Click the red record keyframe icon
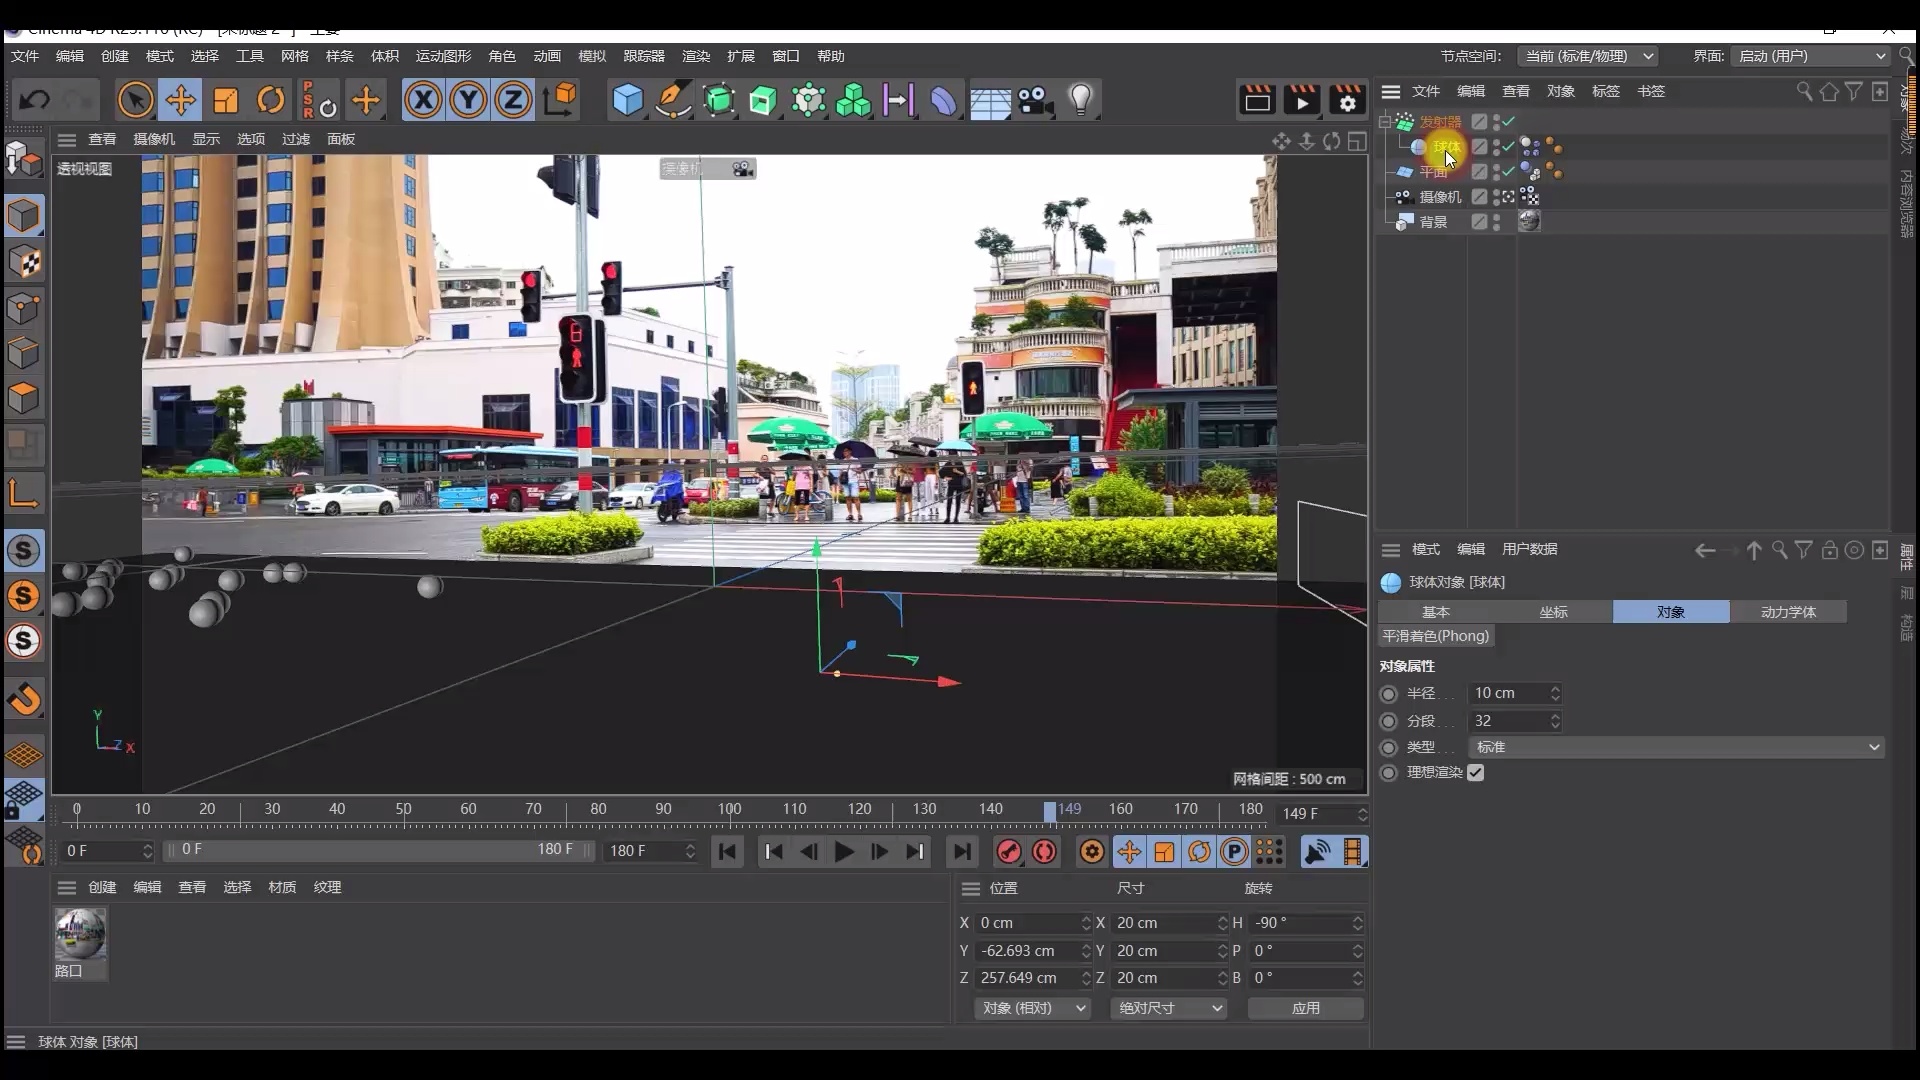 [x=1009, y=852]
